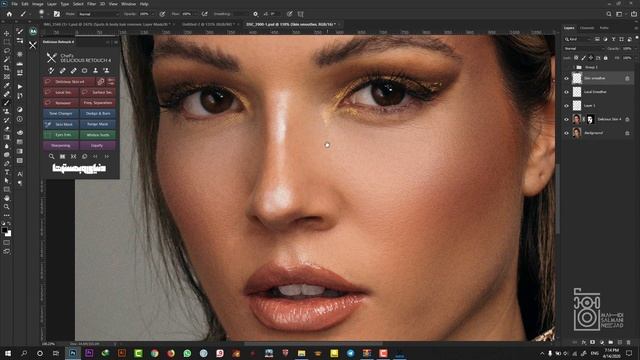
Task: Open the layer Kind filter dropdown
Action: coord(578,39)
